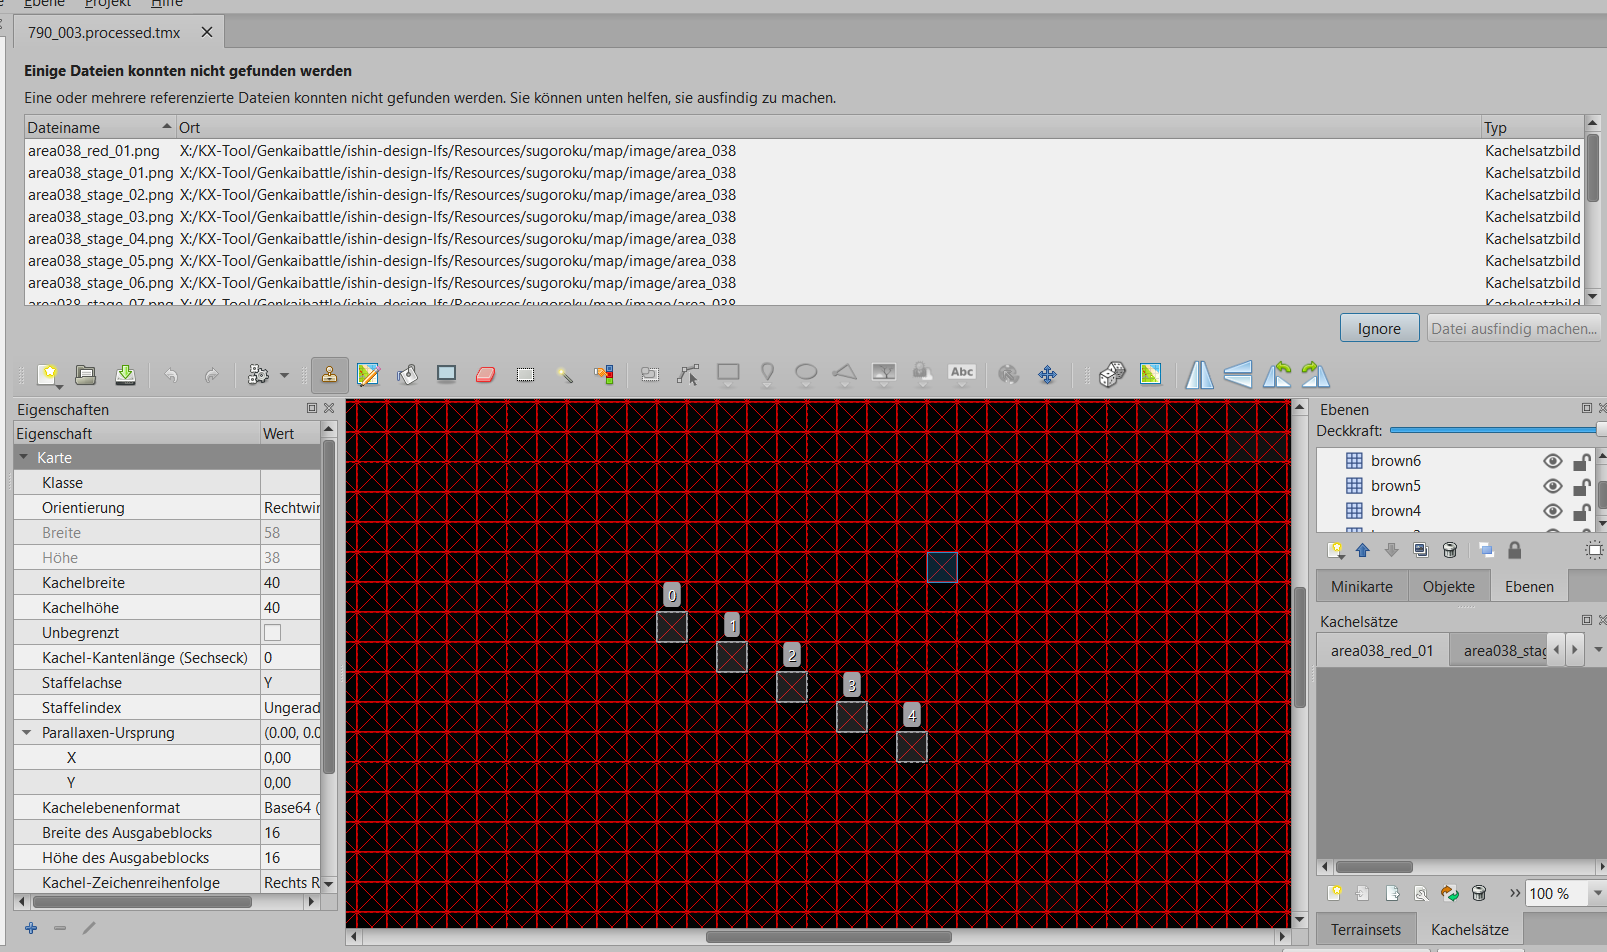
Task: Select the Stamp Brush tool
Action: [x=329, y=375]
